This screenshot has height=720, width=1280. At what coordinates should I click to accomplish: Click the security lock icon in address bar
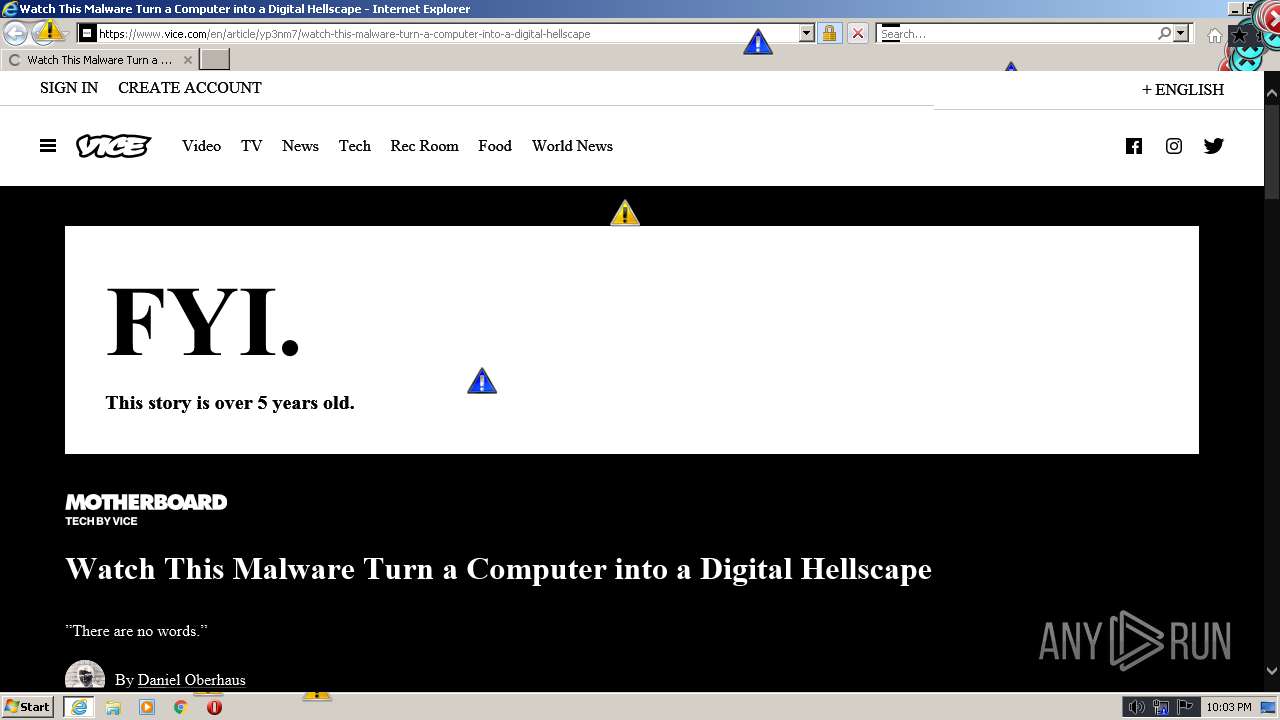click(x=829, y=33)
